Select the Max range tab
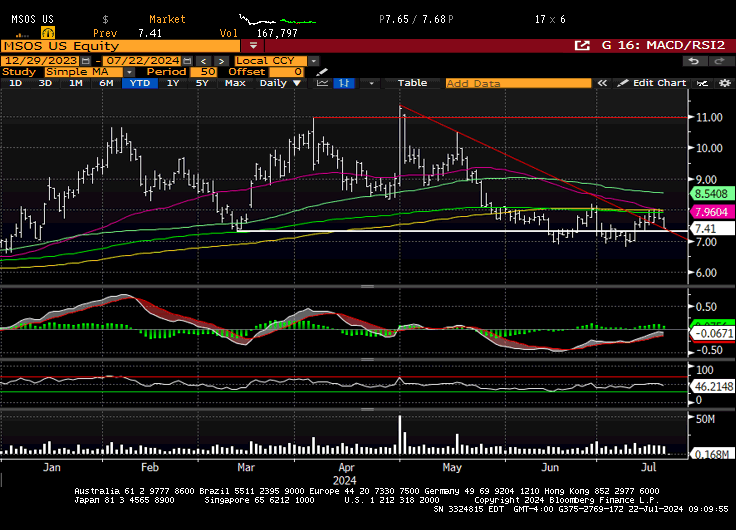Image resolution: width=736 pixels, height=530 pixels. (235, 83)
